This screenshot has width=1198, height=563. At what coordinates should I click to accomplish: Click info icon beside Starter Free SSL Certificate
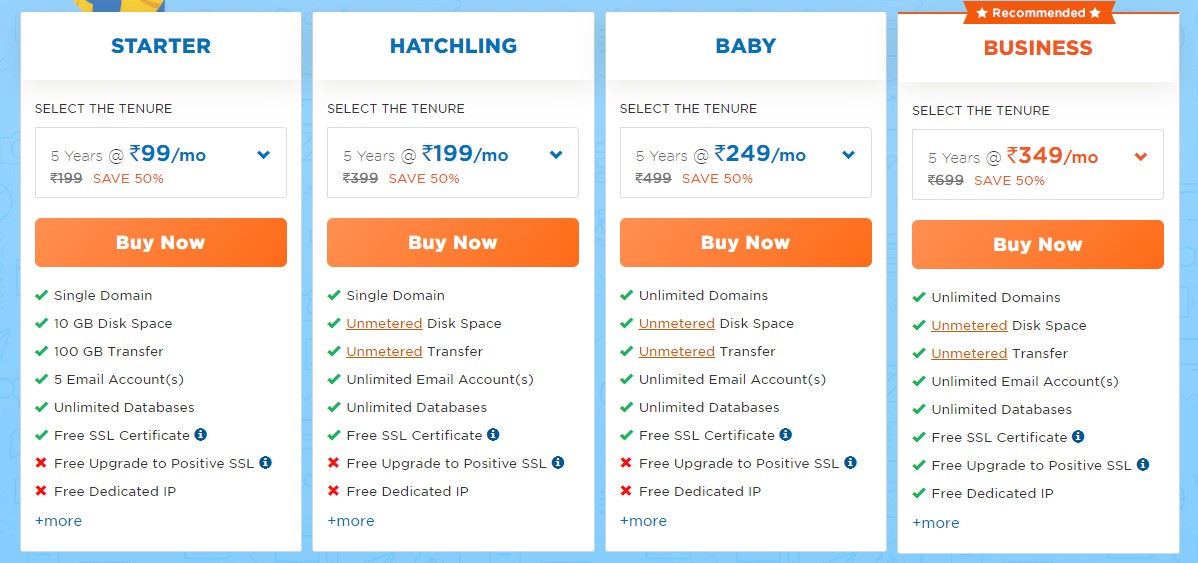(201, 435)
